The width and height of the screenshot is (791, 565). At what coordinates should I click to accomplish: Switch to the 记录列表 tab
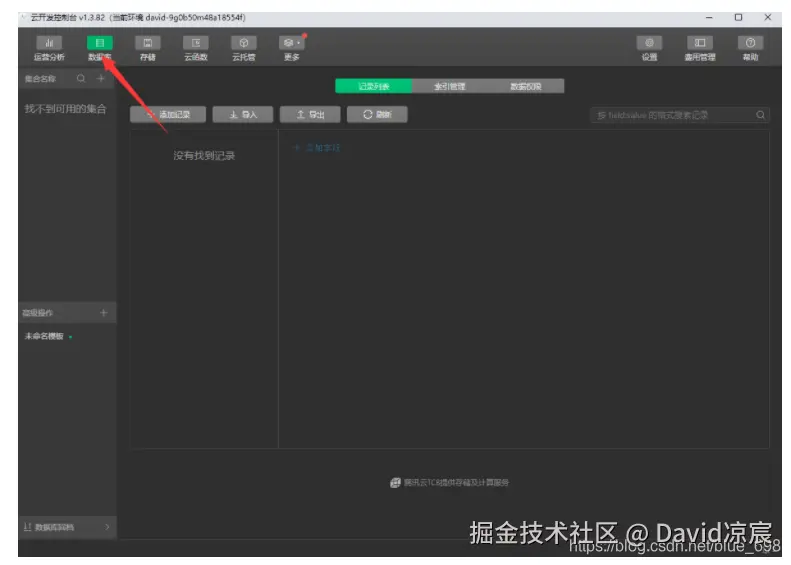coord(373,86)
